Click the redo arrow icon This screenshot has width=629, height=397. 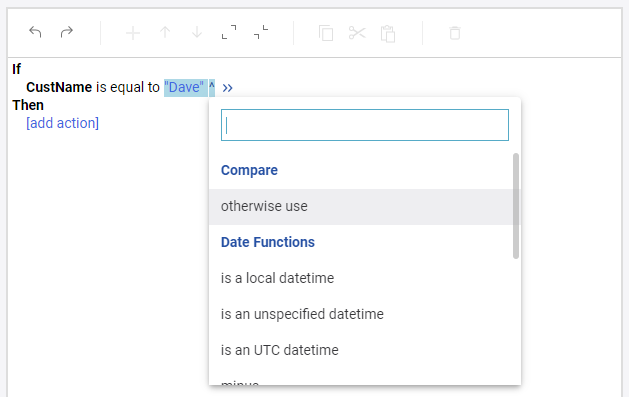67,32
